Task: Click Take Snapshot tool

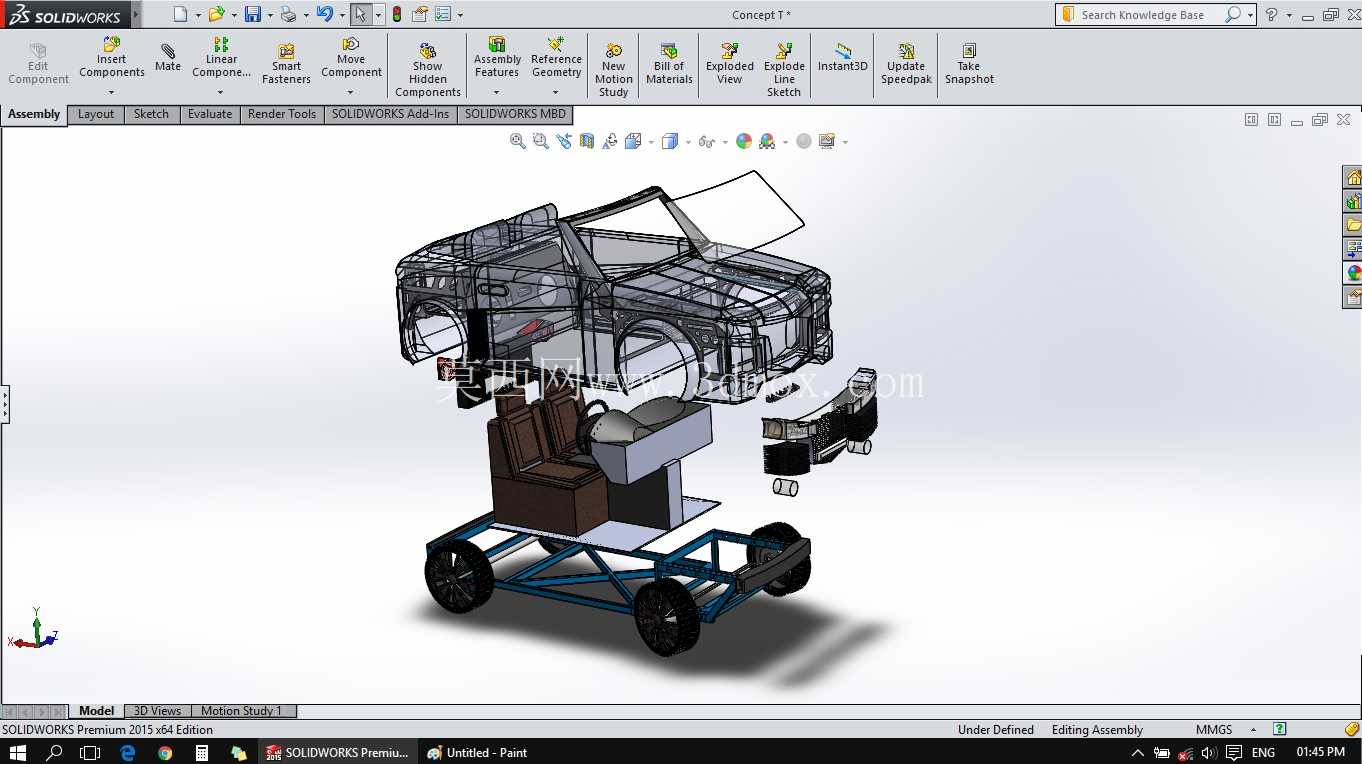Action: click(969, 64)
